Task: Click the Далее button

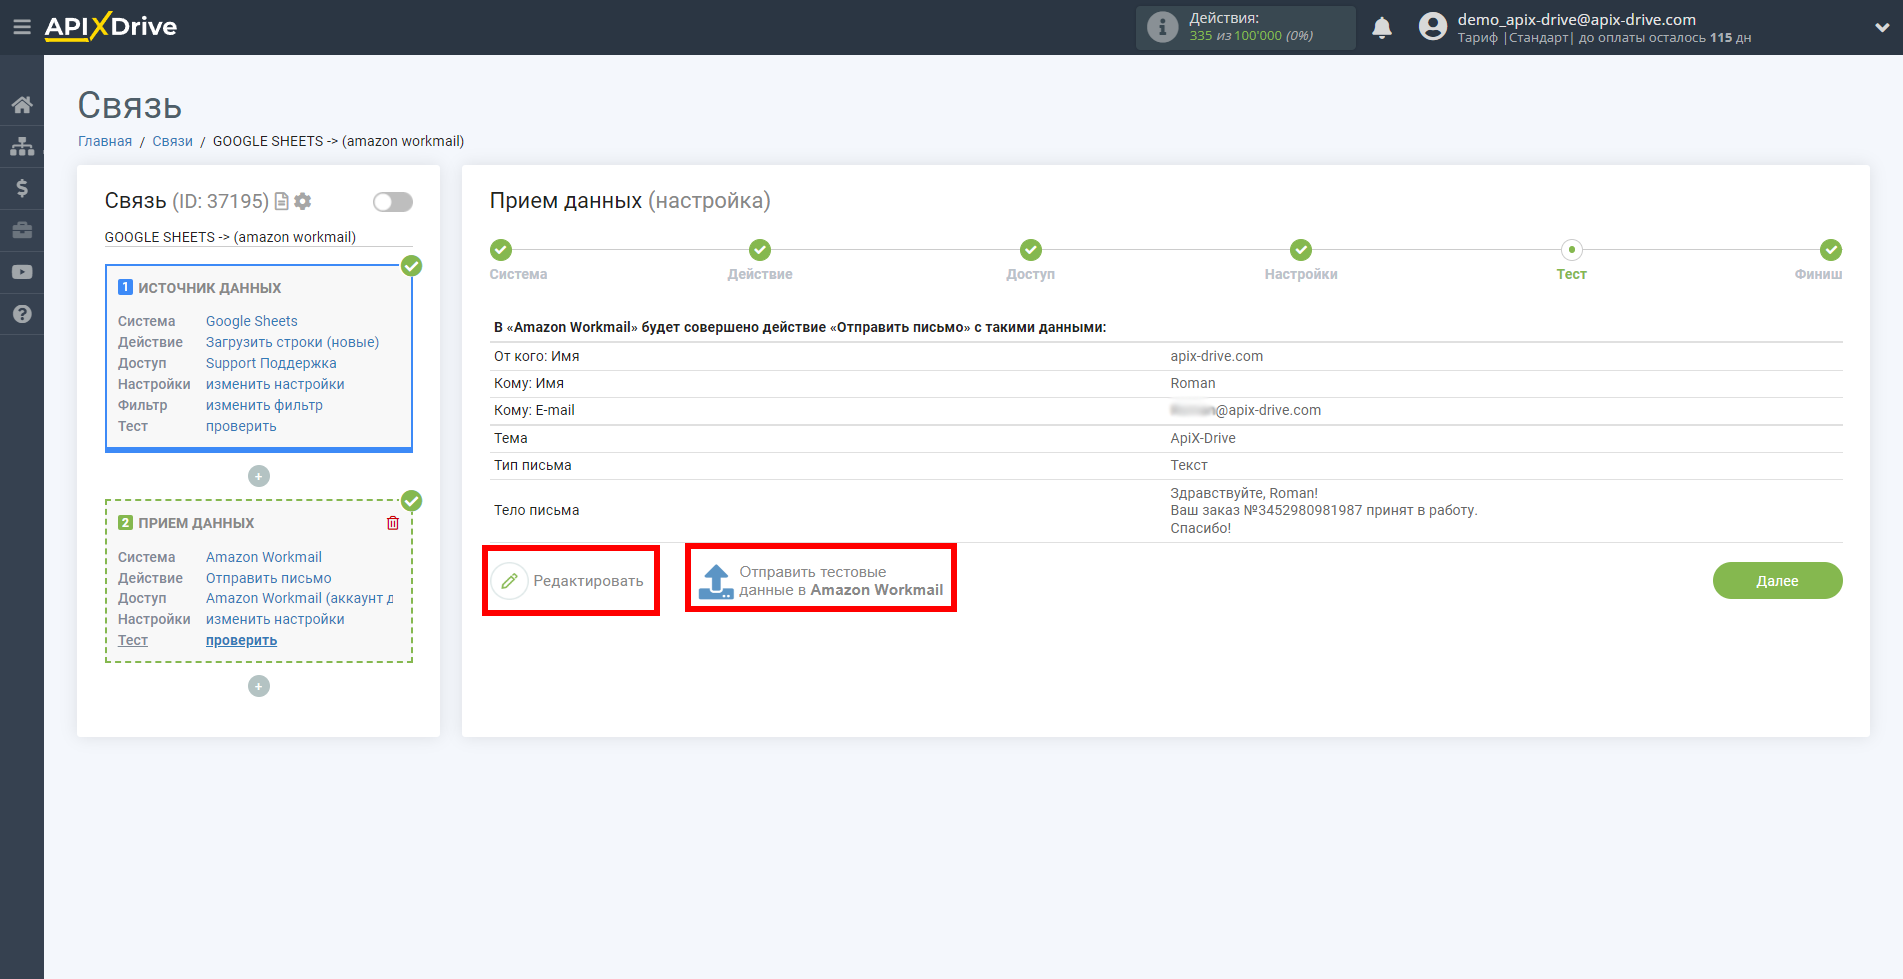Action: (1777, 581)
